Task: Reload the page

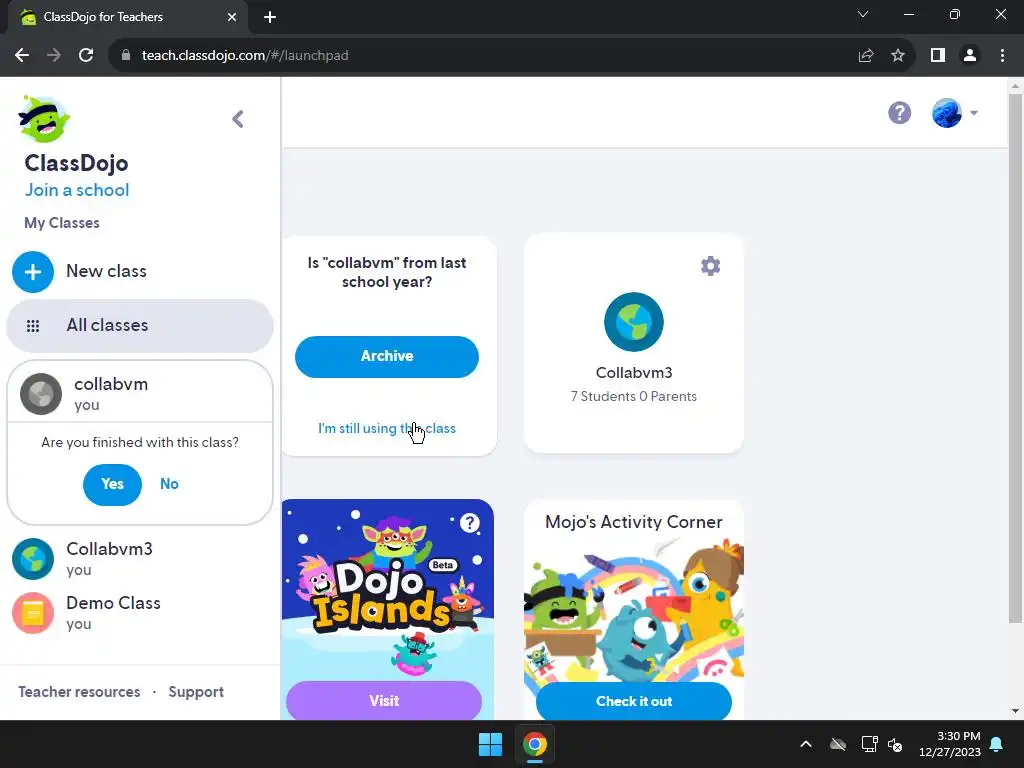Action: [x=86, y=56]
